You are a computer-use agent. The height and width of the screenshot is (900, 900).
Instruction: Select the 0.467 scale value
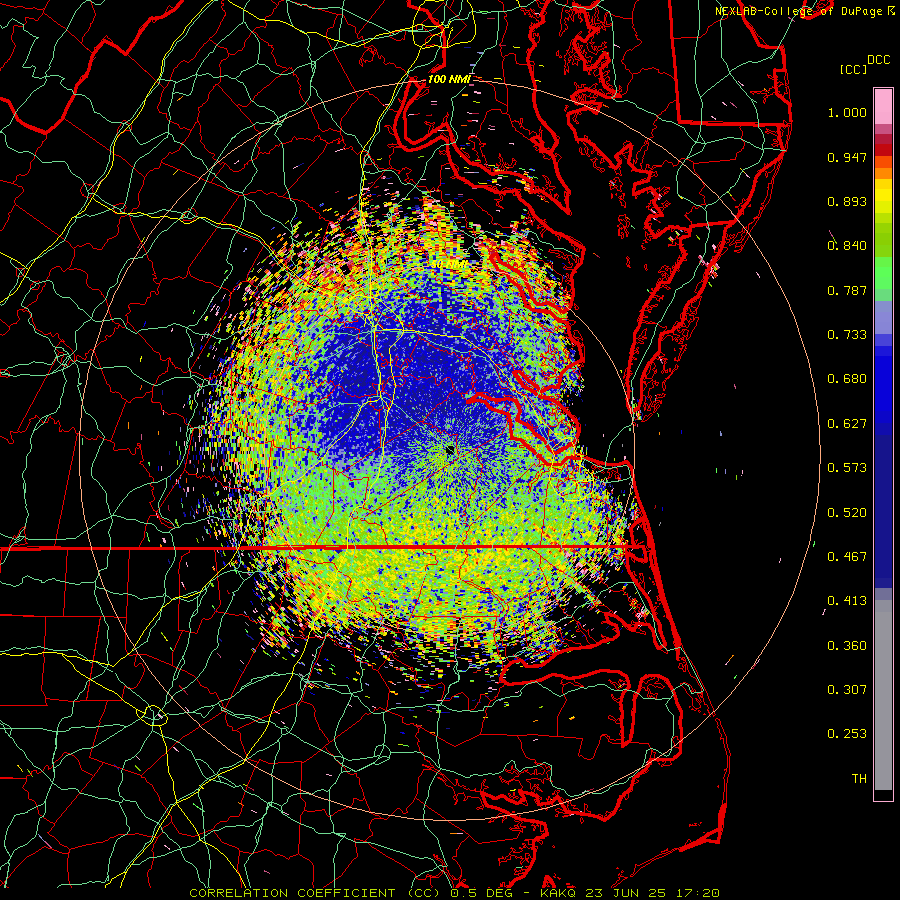(x=847, y=557)
